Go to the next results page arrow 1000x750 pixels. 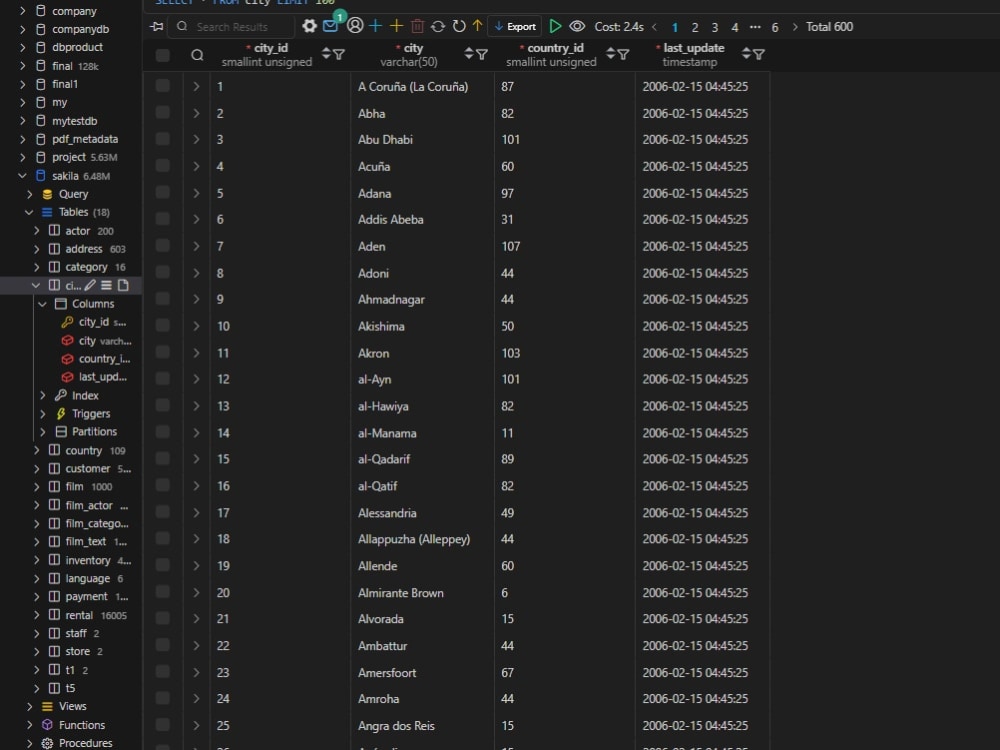795,27
